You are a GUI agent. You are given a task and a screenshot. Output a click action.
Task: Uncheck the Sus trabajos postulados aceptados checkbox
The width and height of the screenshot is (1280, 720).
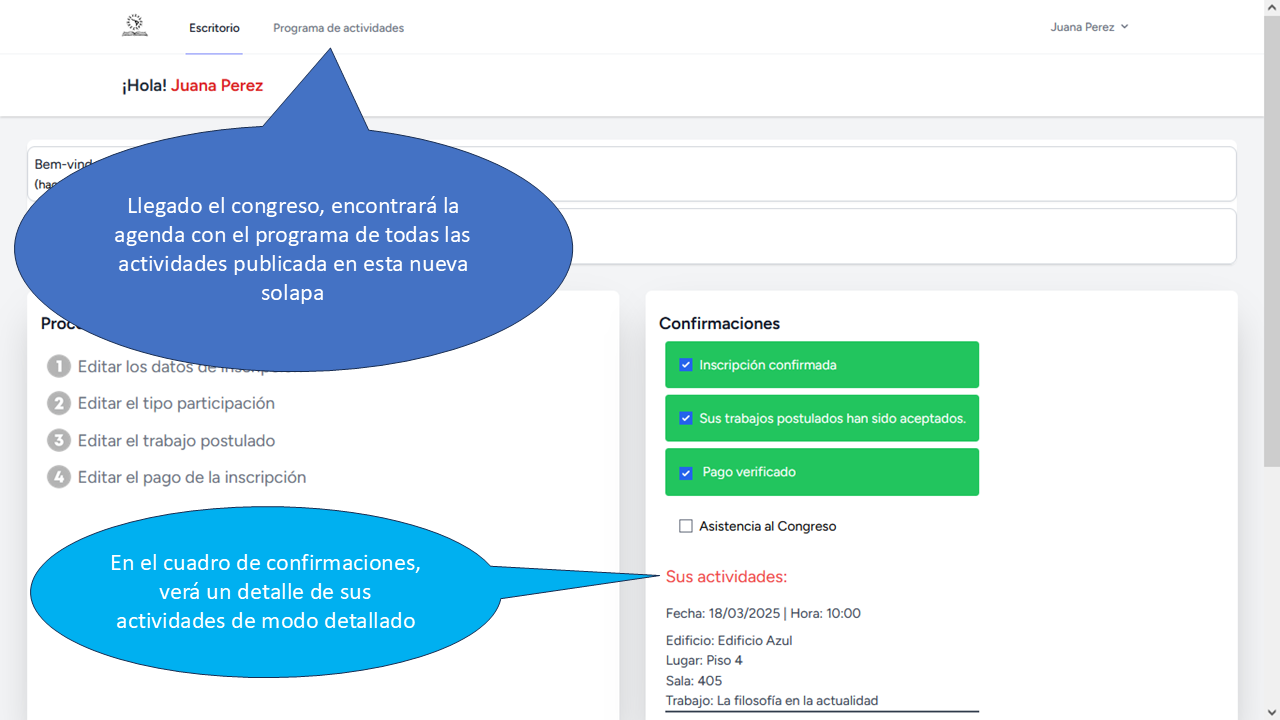pyautogui.click(x=686, y=418)
